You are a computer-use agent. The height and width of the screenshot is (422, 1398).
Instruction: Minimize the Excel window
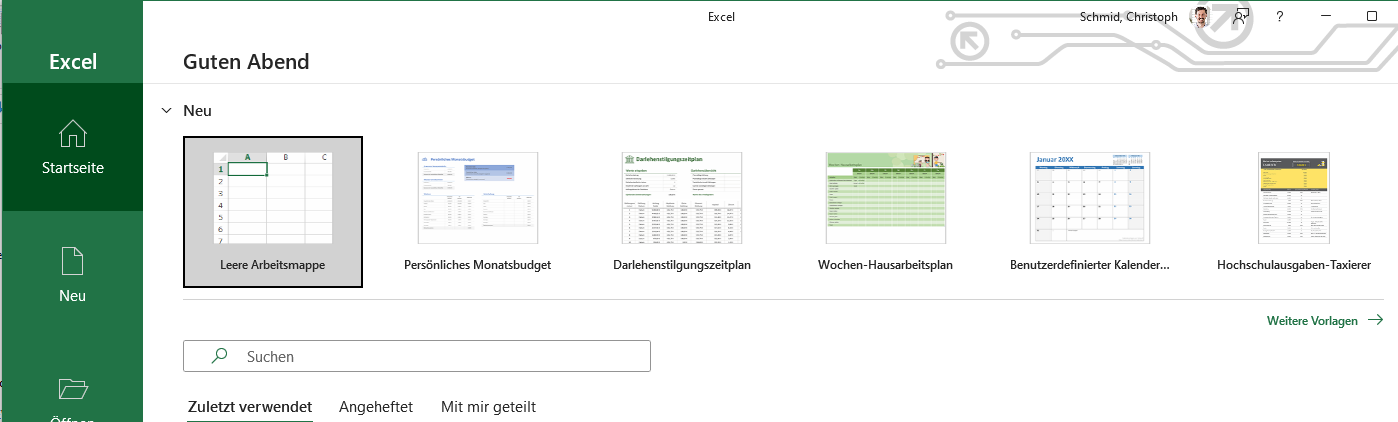tap(1326, 16)
